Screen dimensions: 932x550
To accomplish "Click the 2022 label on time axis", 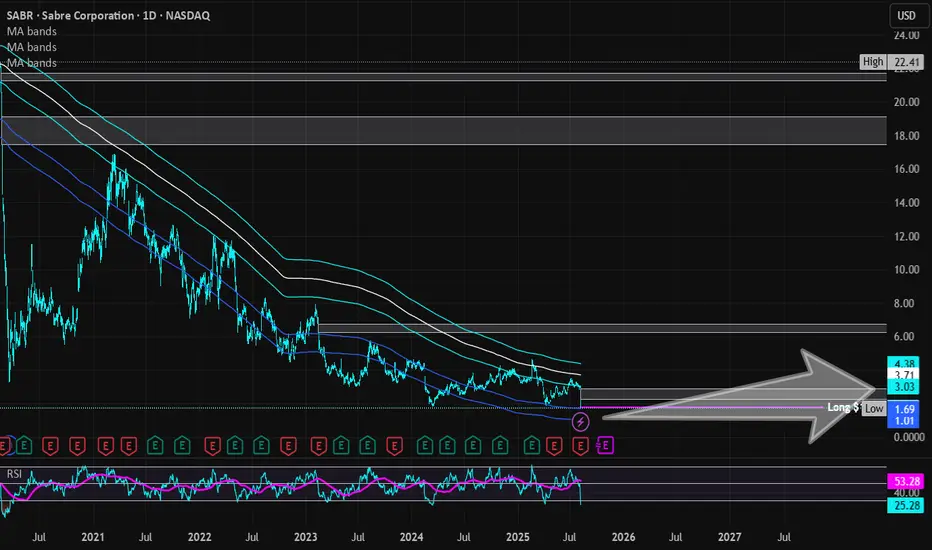I will [x=199, y=537].
